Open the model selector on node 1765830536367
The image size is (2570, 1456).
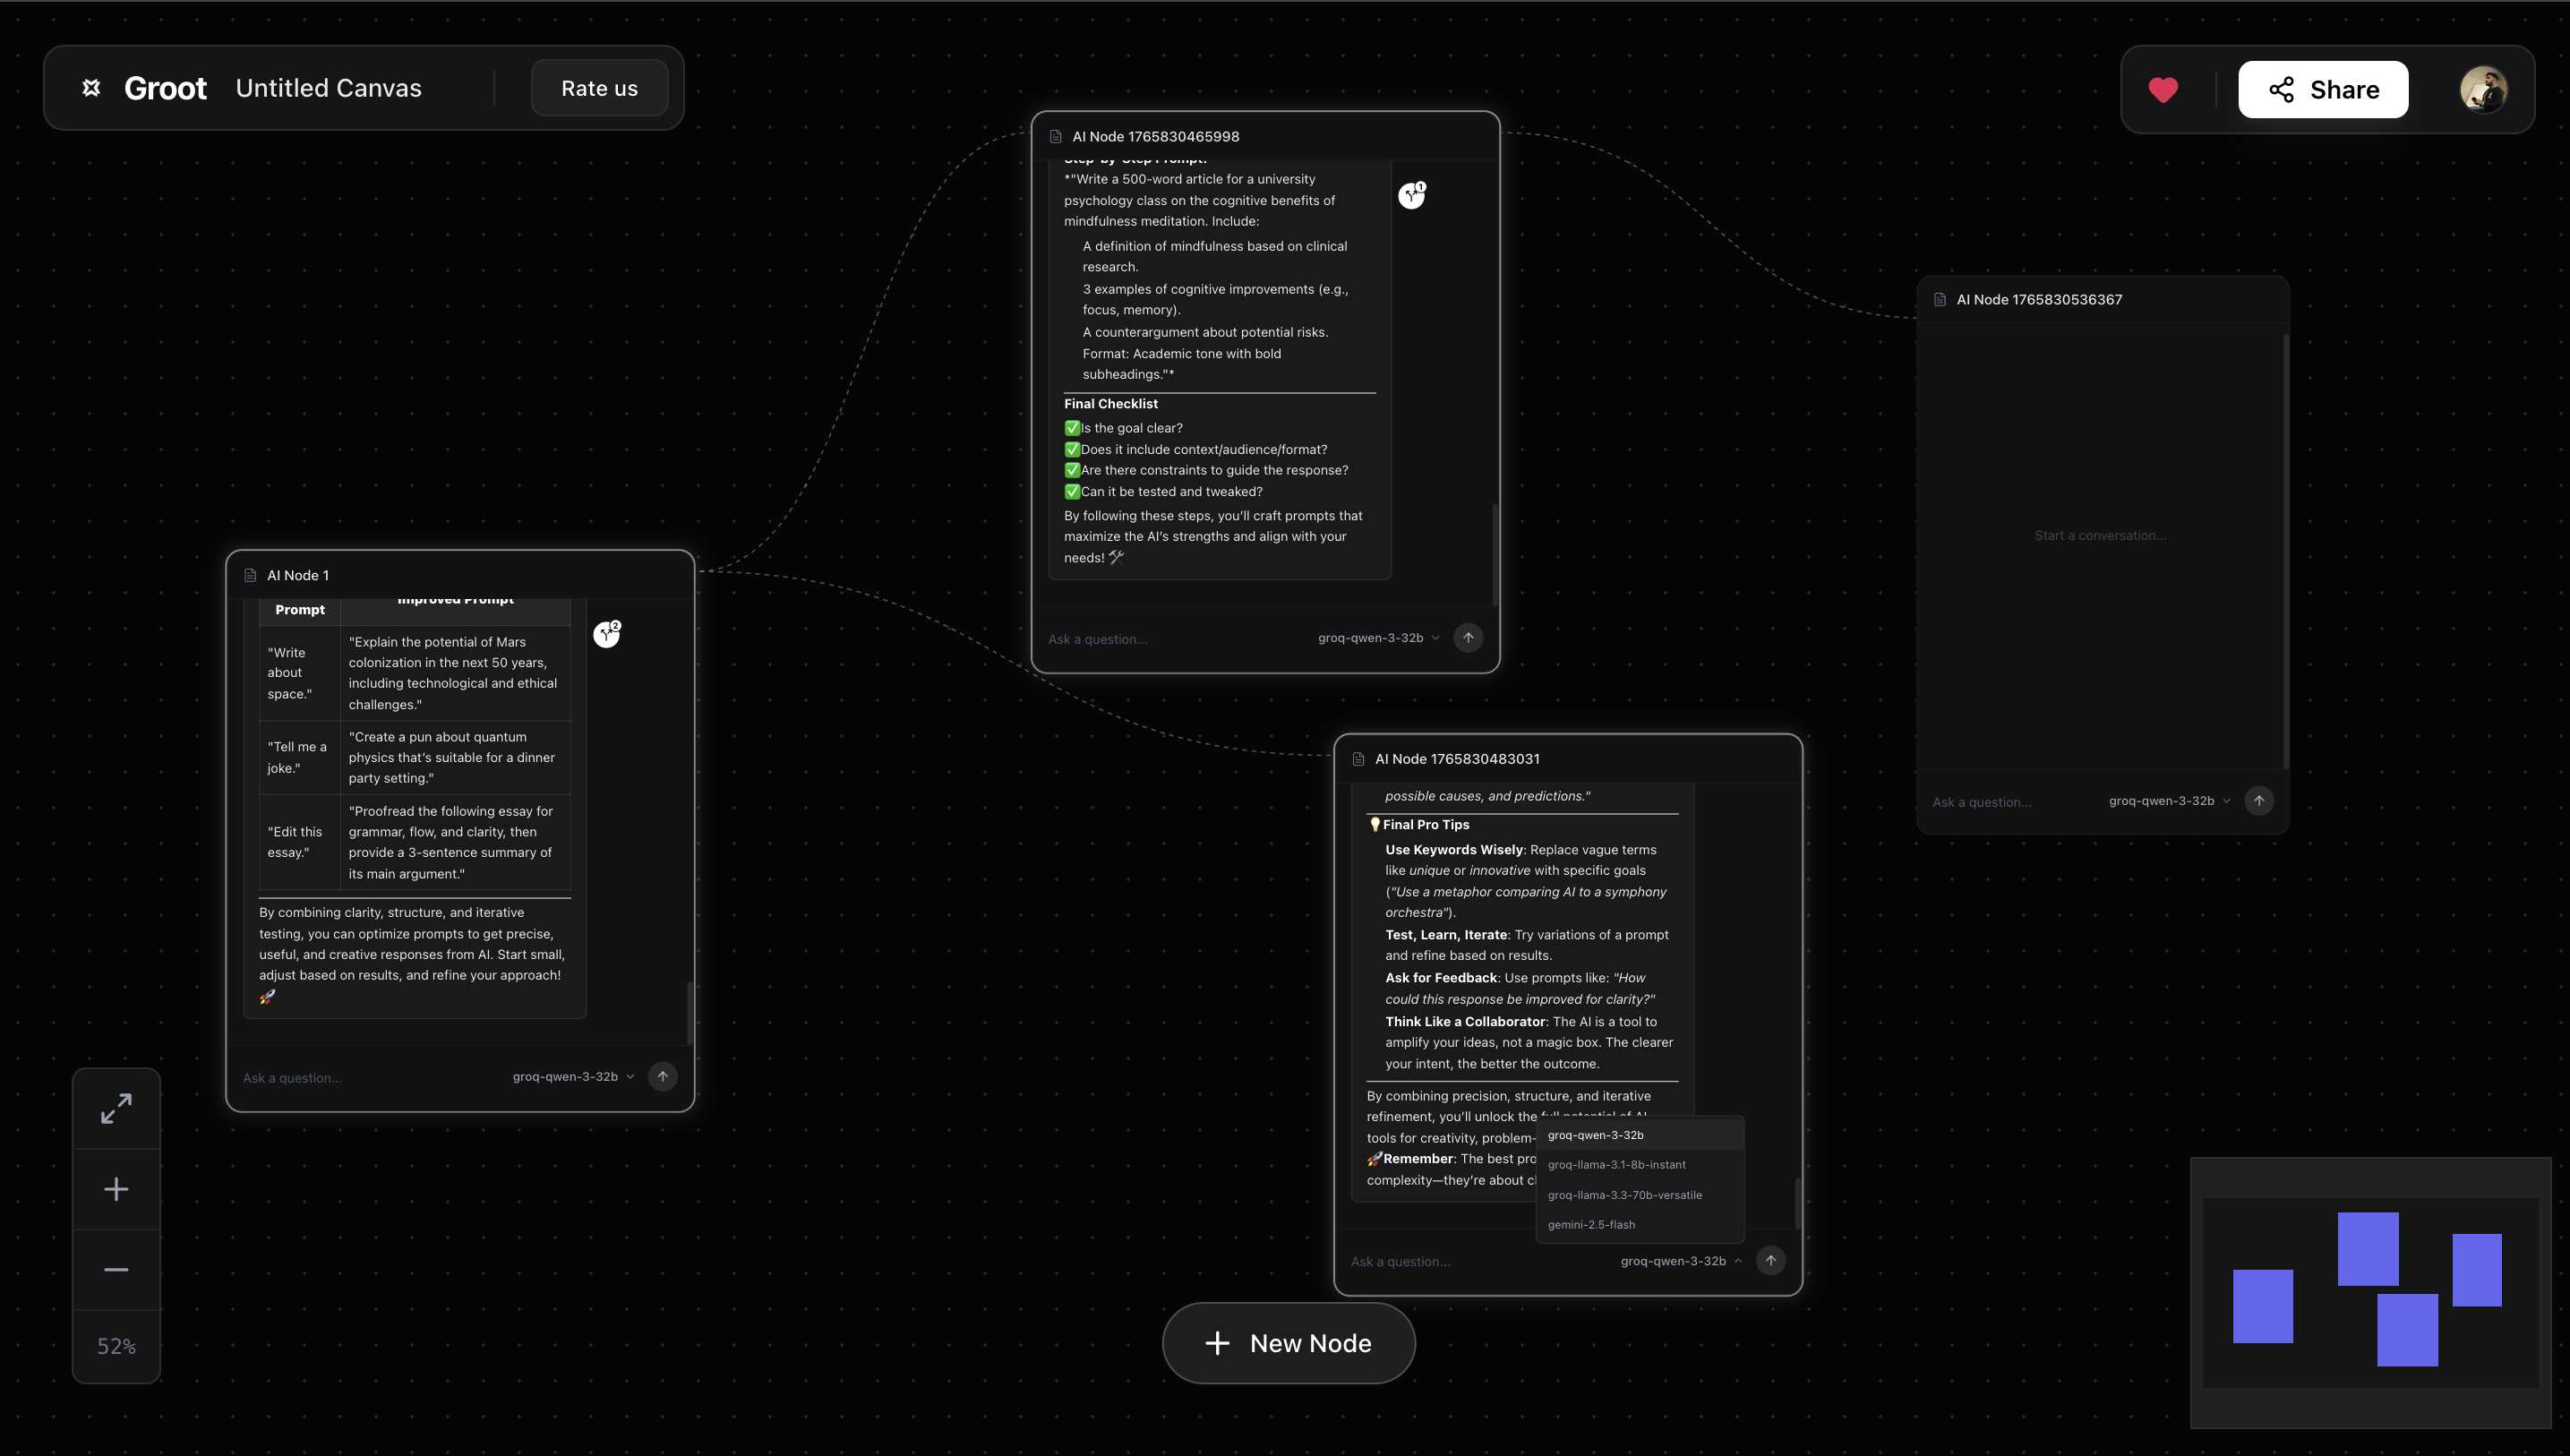point(2166,800)
